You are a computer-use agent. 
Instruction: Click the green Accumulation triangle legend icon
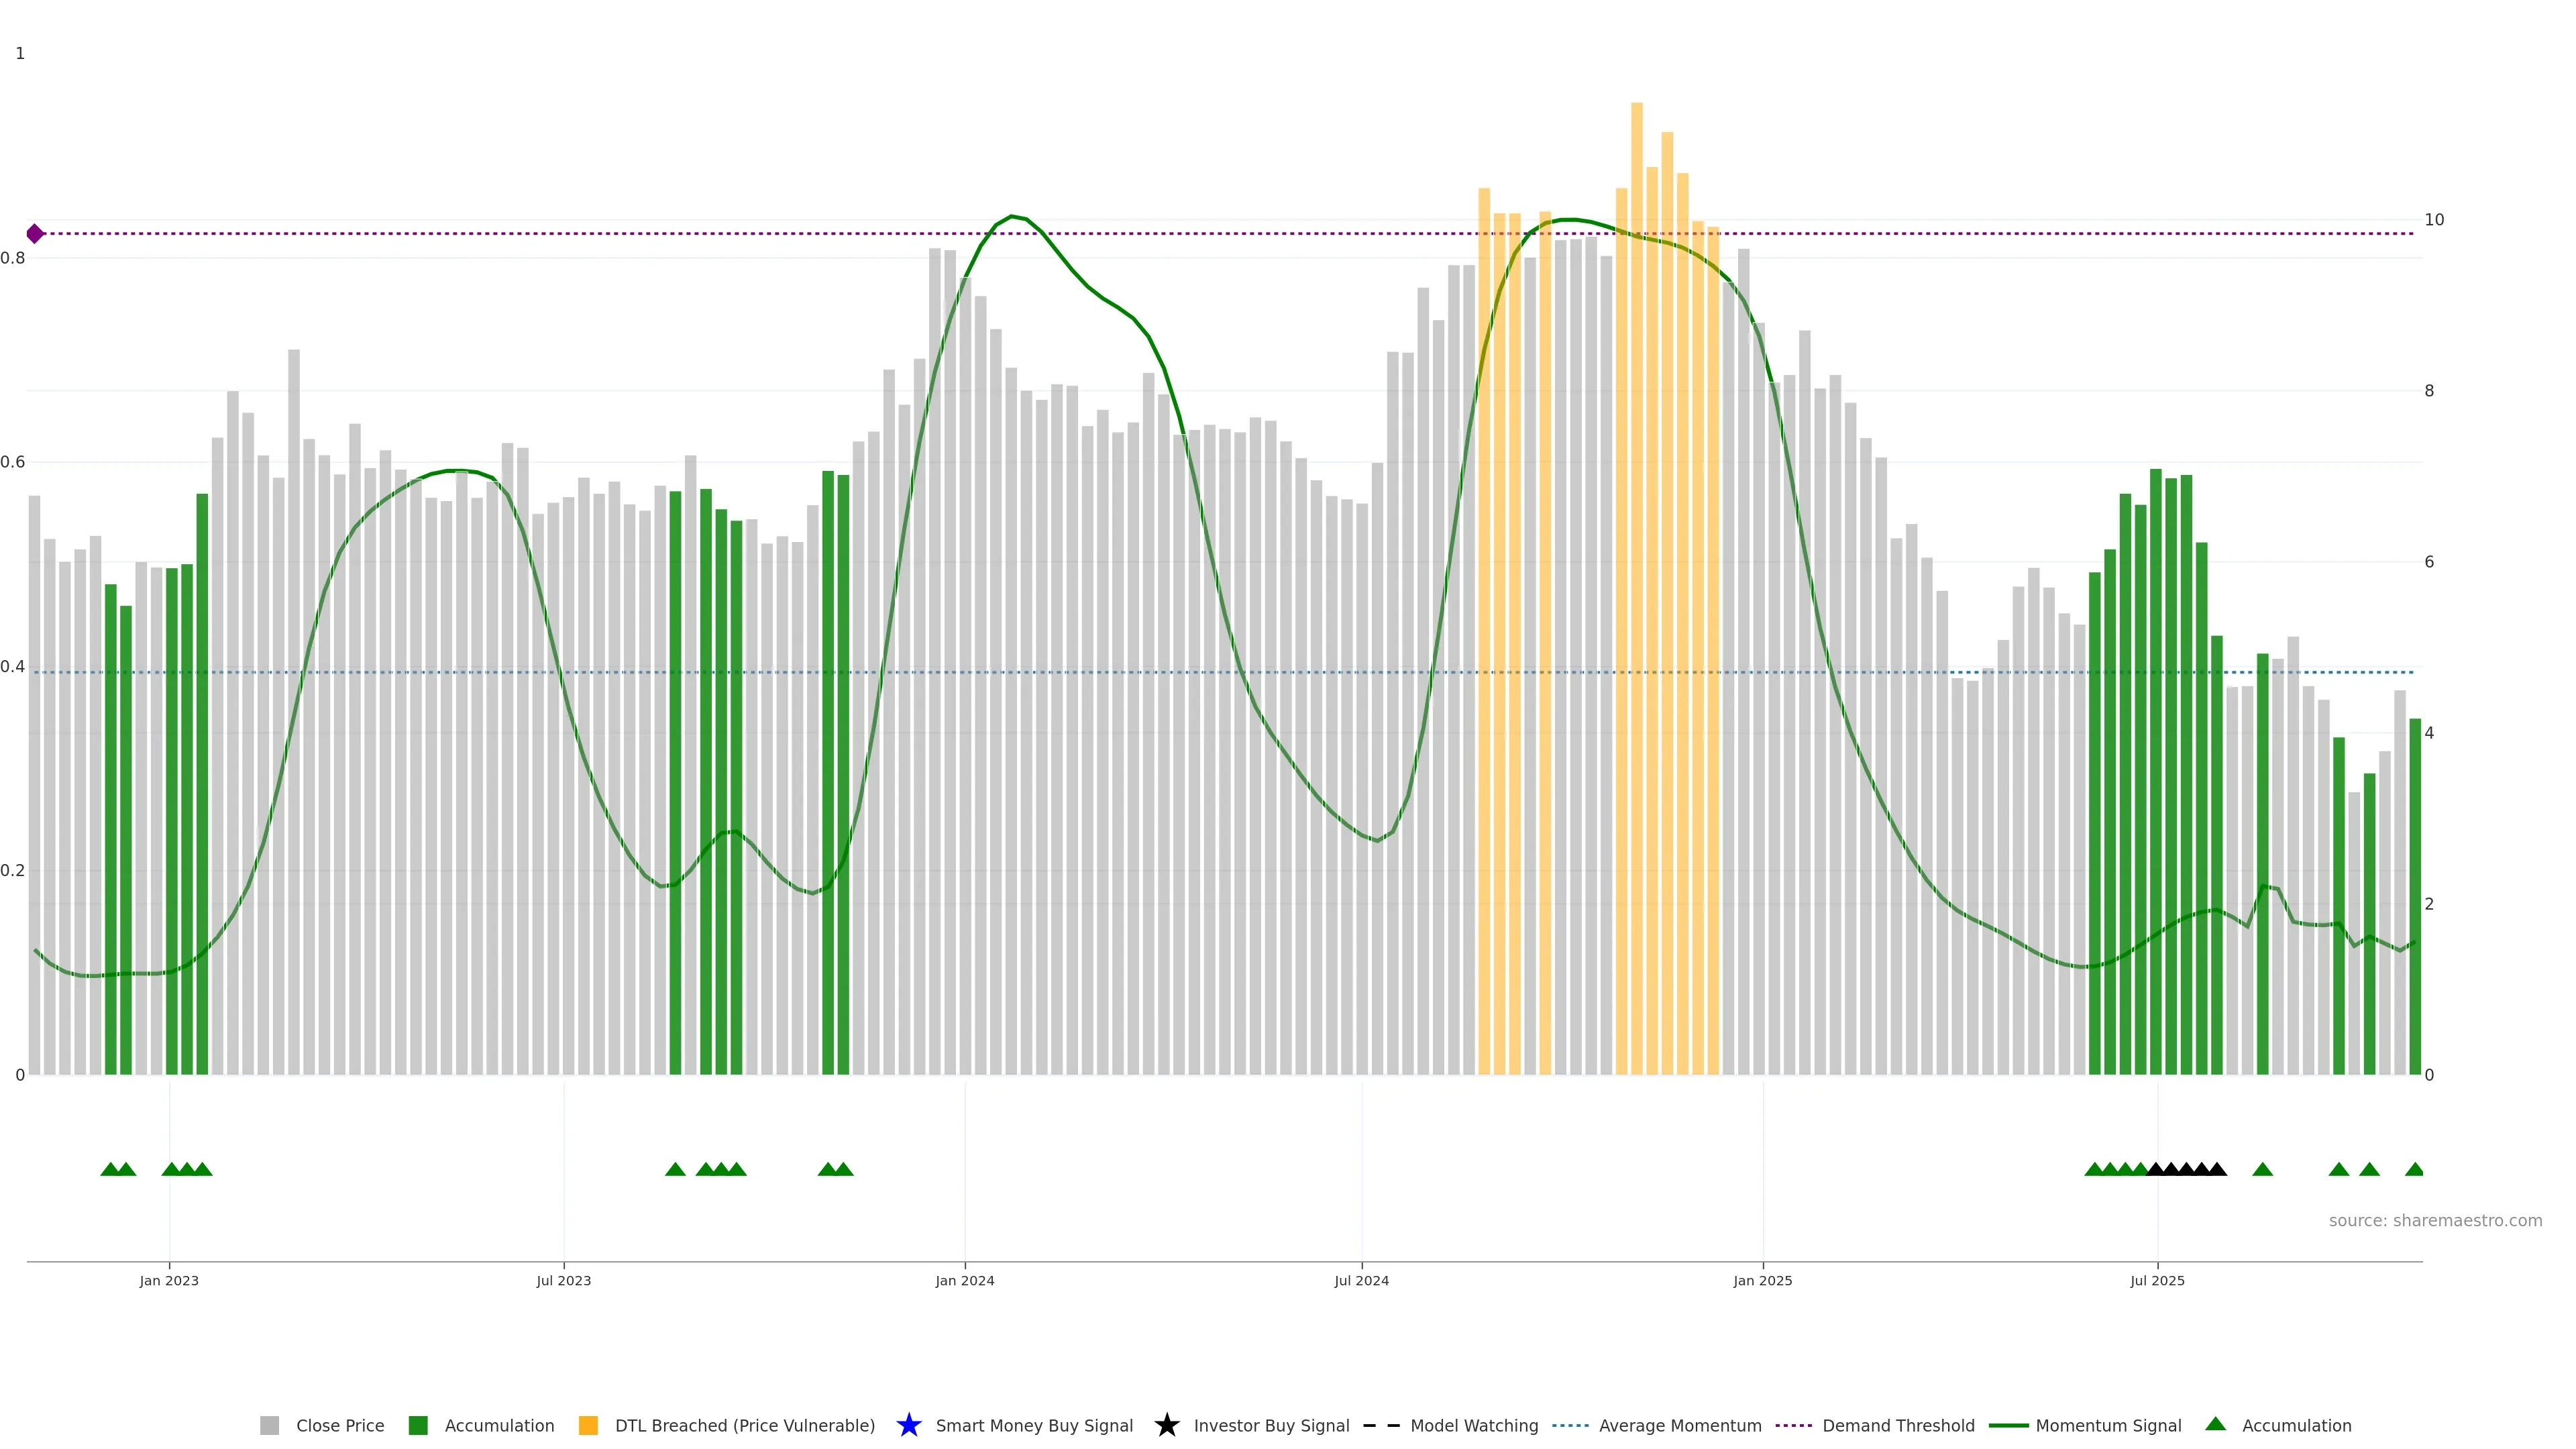(2215, 1424)
